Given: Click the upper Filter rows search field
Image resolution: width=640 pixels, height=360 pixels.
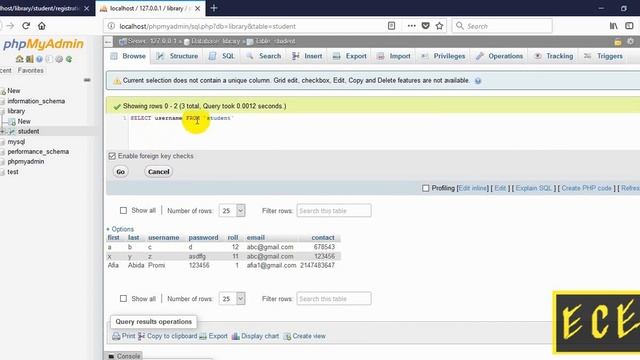Looking at the screenshot, I should [x=334, y=211].
